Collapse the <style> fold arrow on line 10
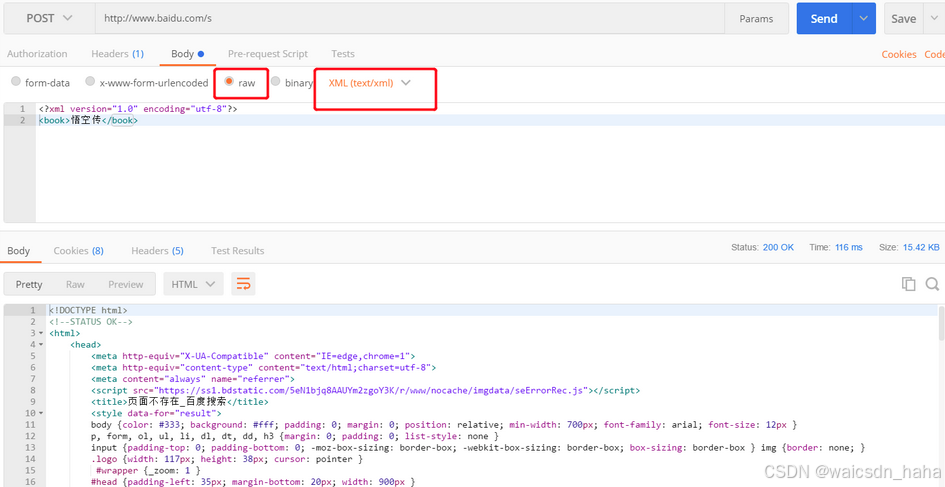 tap(41, 413)
